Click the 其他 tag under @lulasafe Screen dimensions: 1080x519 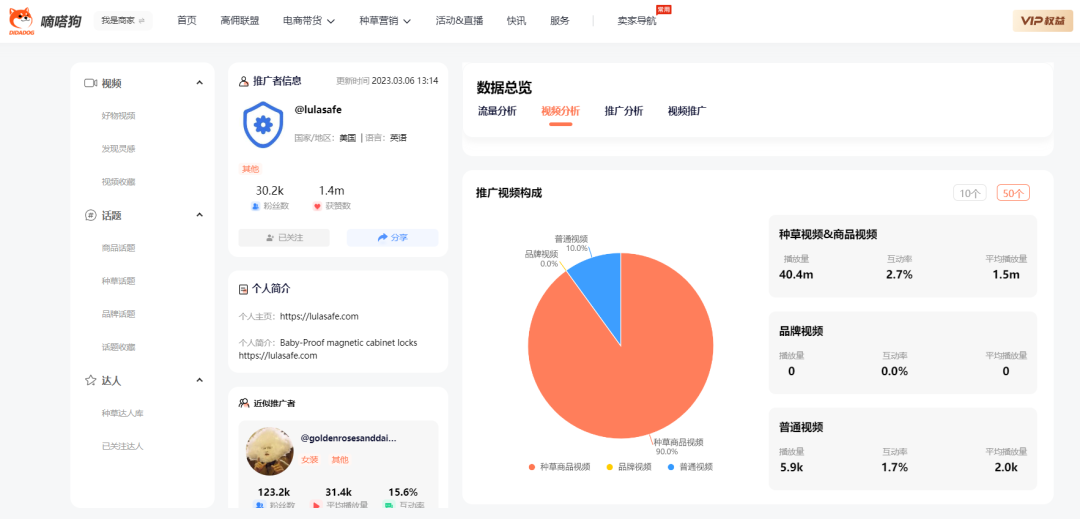click(x=249, y=169)
